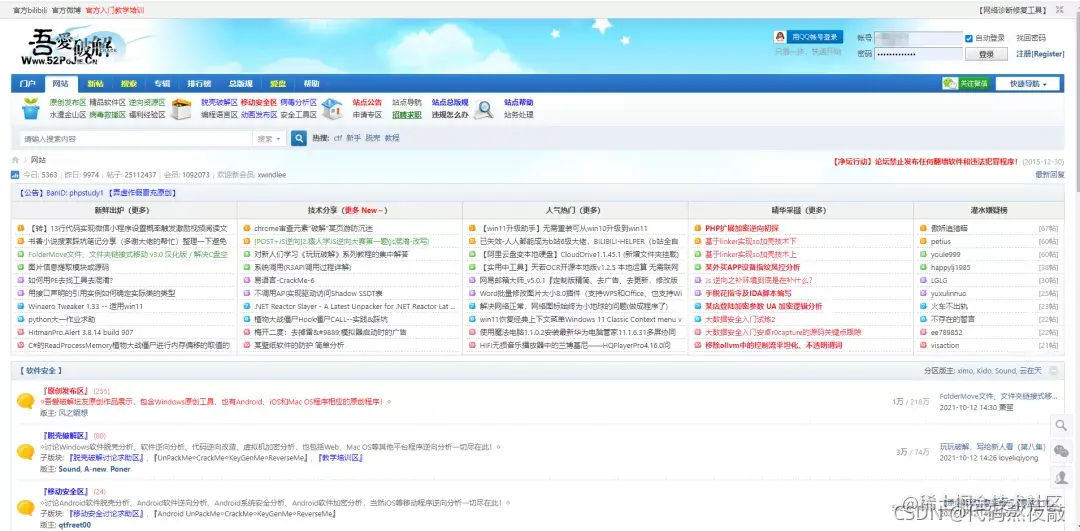Click the open box section icon
The height and width of the screenshot is (531, 1080).
181,109
